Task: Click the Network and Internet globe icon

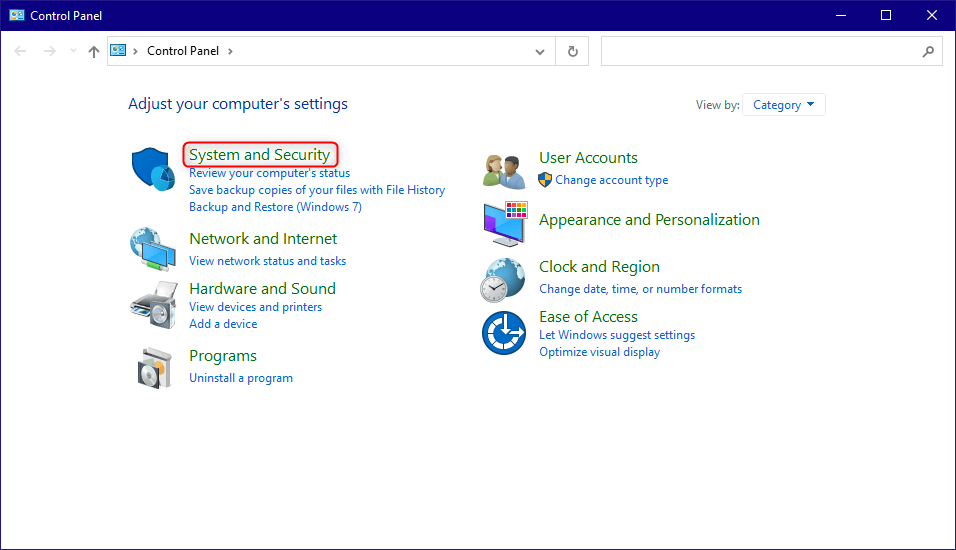Action: pyautogui.click(x=153, y=249)
